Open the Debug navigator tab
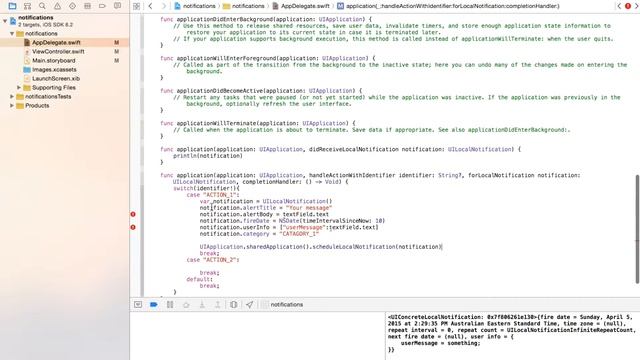Screen dimensions: 640x360 pos(87,6)
